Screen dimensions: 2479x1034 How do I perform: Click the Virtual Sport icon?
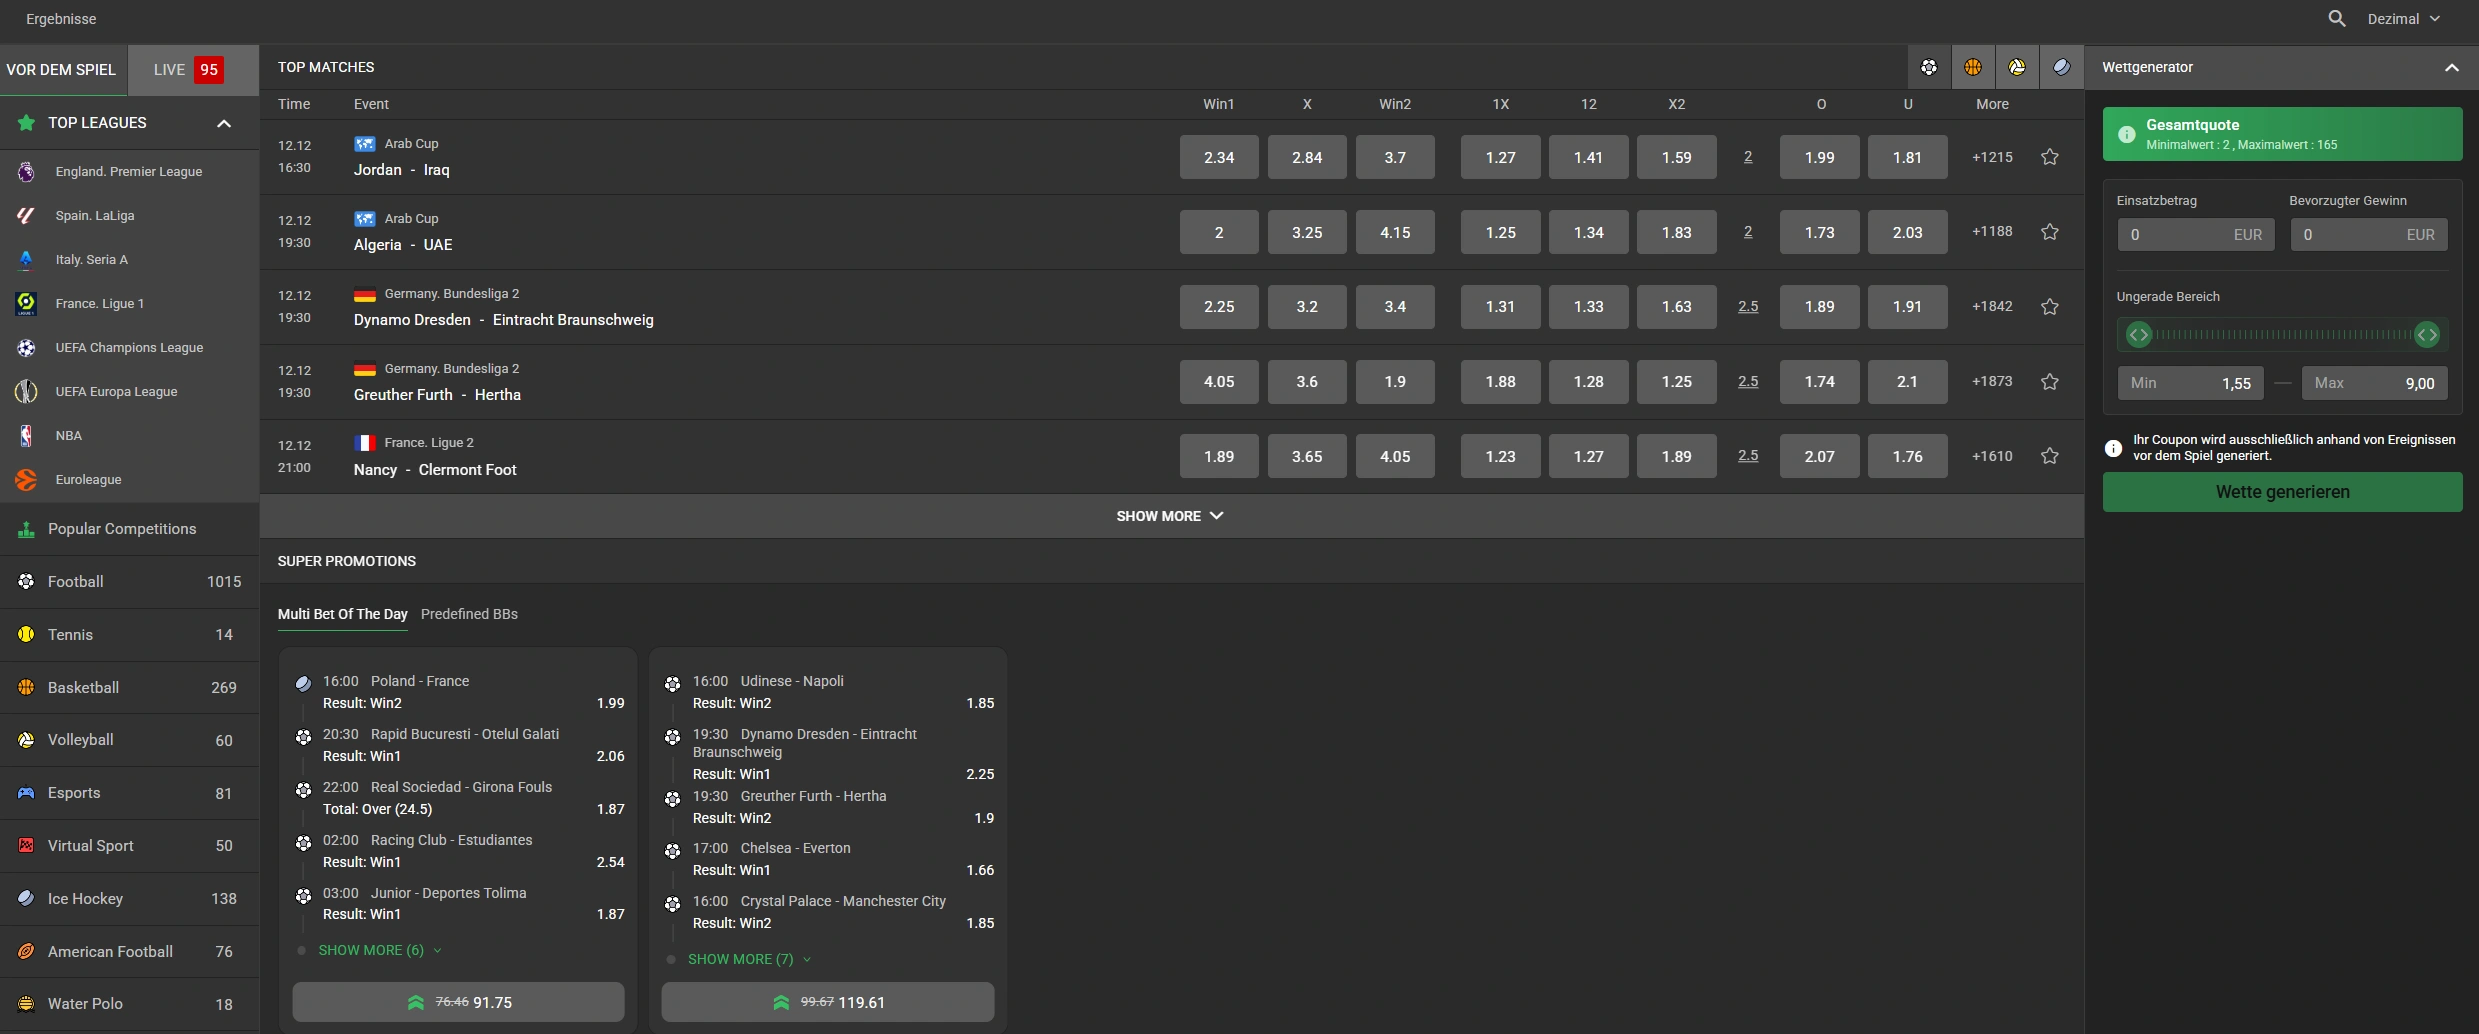click(26, 846)
